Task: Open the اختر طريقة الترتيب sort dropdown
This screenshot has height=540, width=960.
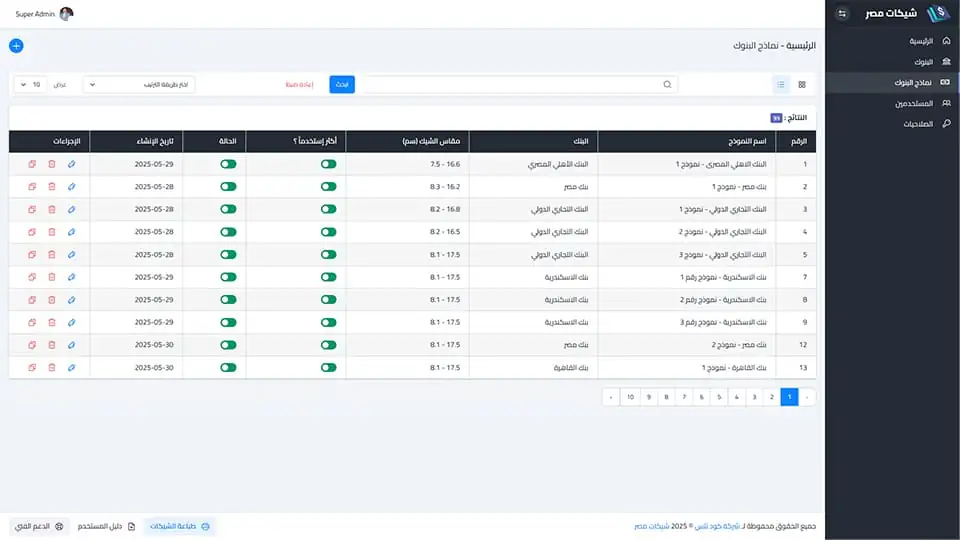Action: [139, 84]
